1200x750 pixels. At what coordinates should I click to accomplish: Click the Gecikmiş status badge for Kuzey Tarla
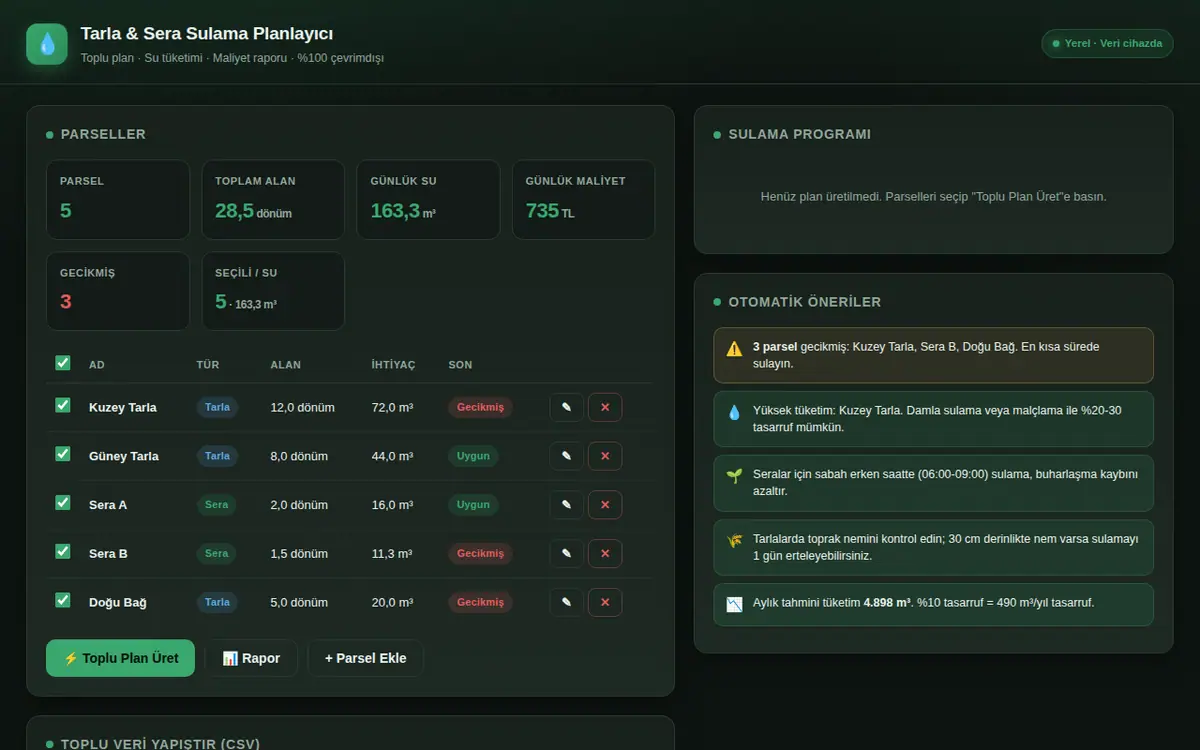[x=480, y=407]
